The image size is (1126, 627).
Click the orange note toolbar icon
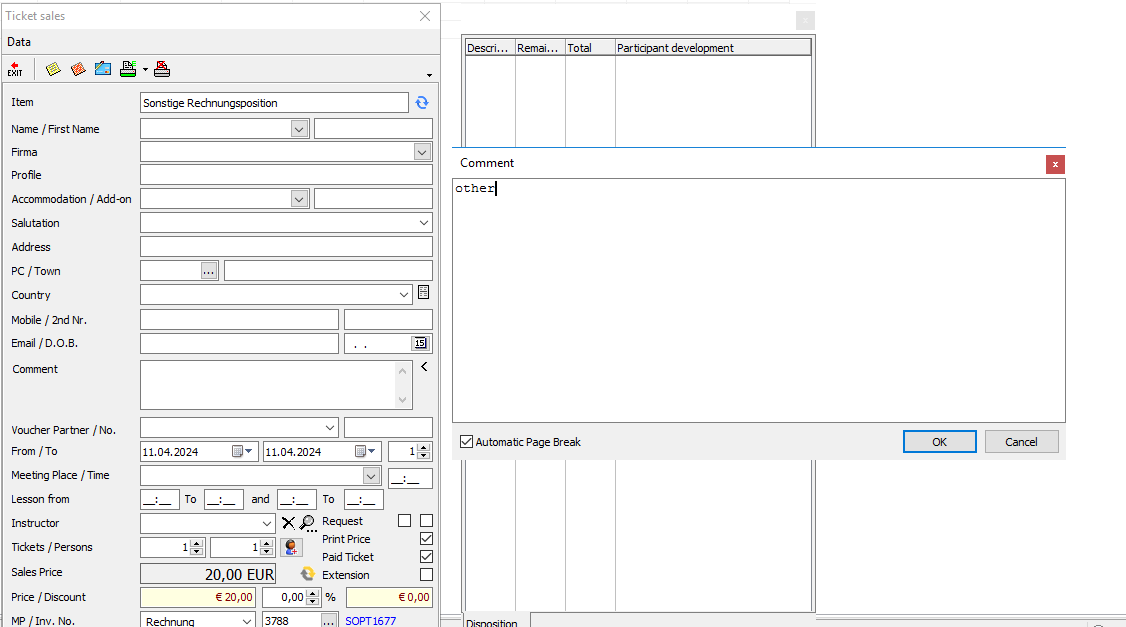click(x=78, y=69)
